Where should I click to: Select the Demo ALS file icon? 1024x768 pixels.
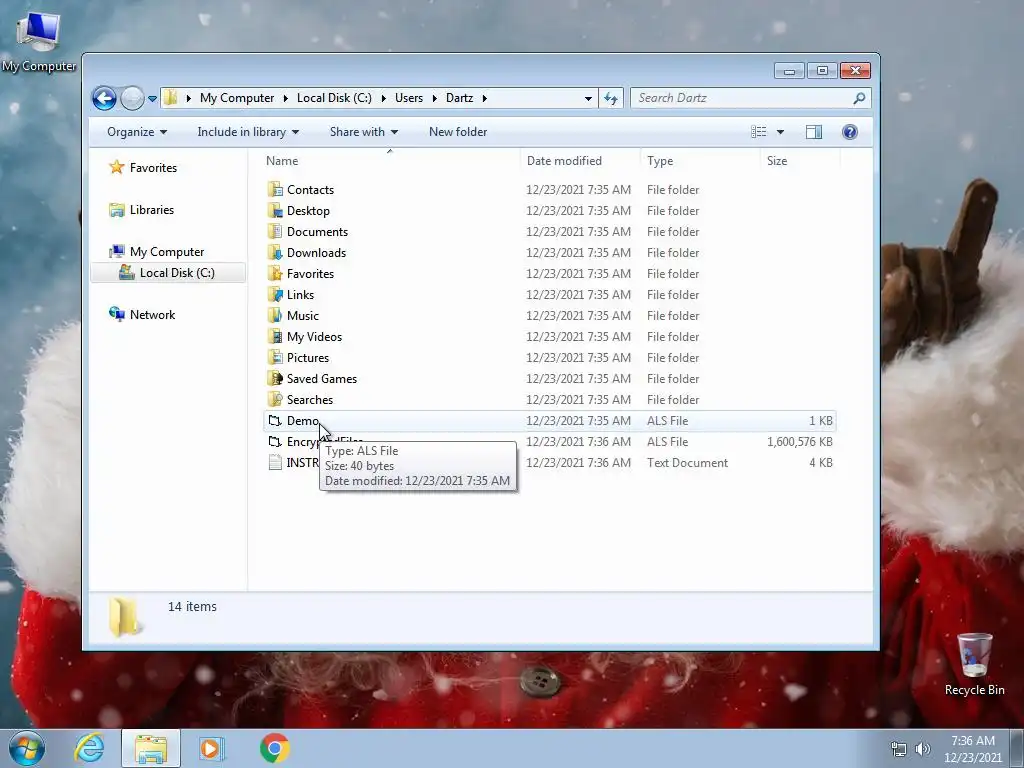(x=275, y=421)
